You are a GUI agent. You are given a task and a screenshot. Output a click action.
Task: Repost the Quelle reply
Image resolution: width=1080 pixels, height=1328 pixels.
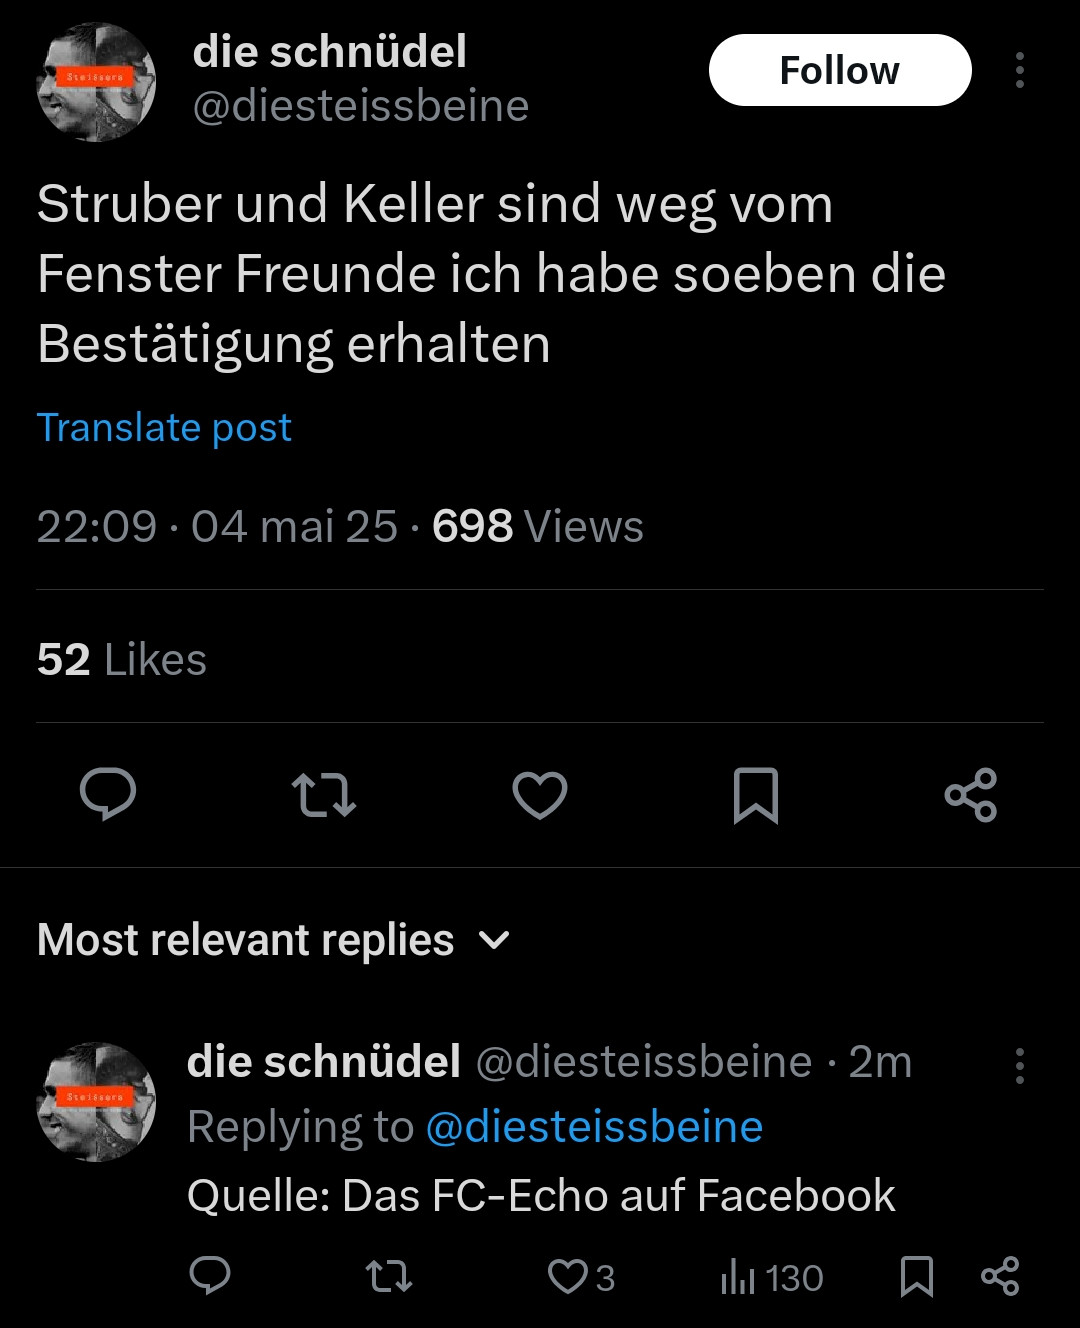click(388, 1276)
